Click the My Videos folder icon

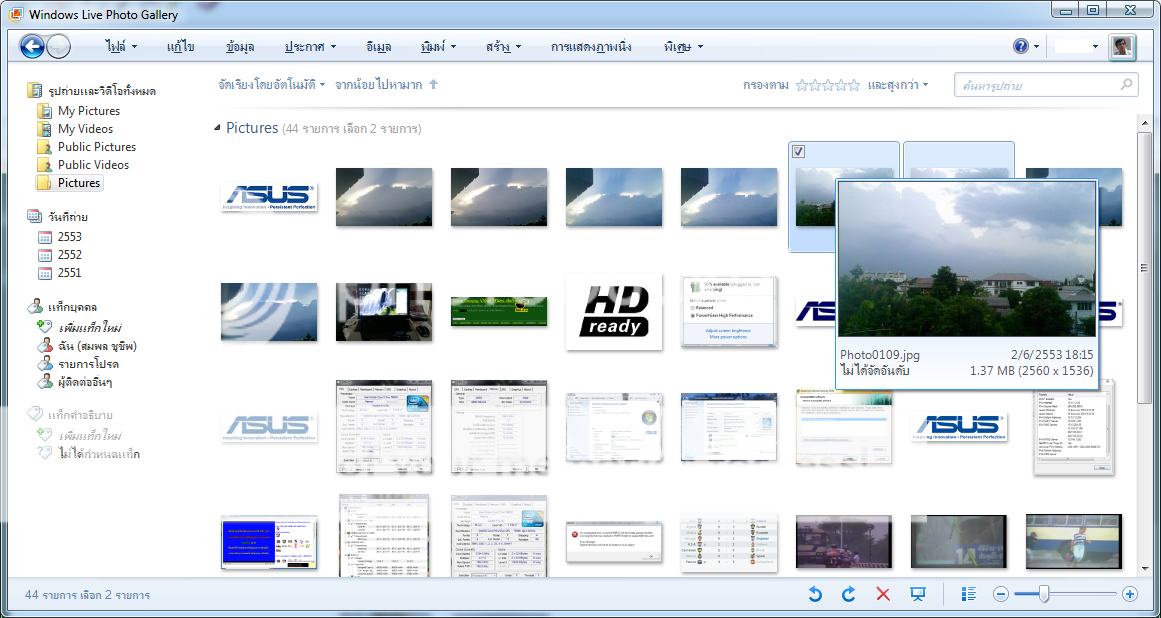[x=44, y=129]
